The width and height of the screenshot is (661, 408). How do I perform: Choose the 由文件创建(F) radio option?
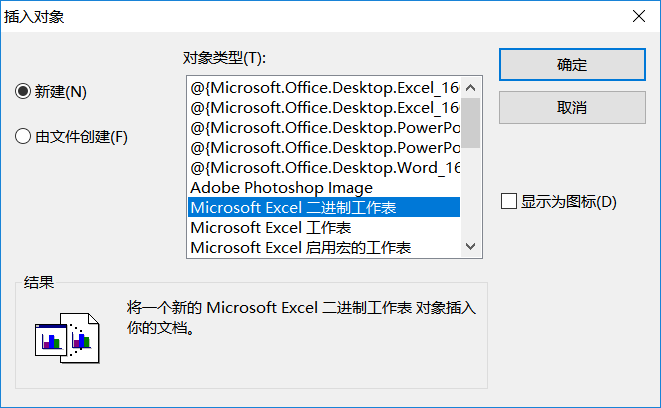coord(24,137)
